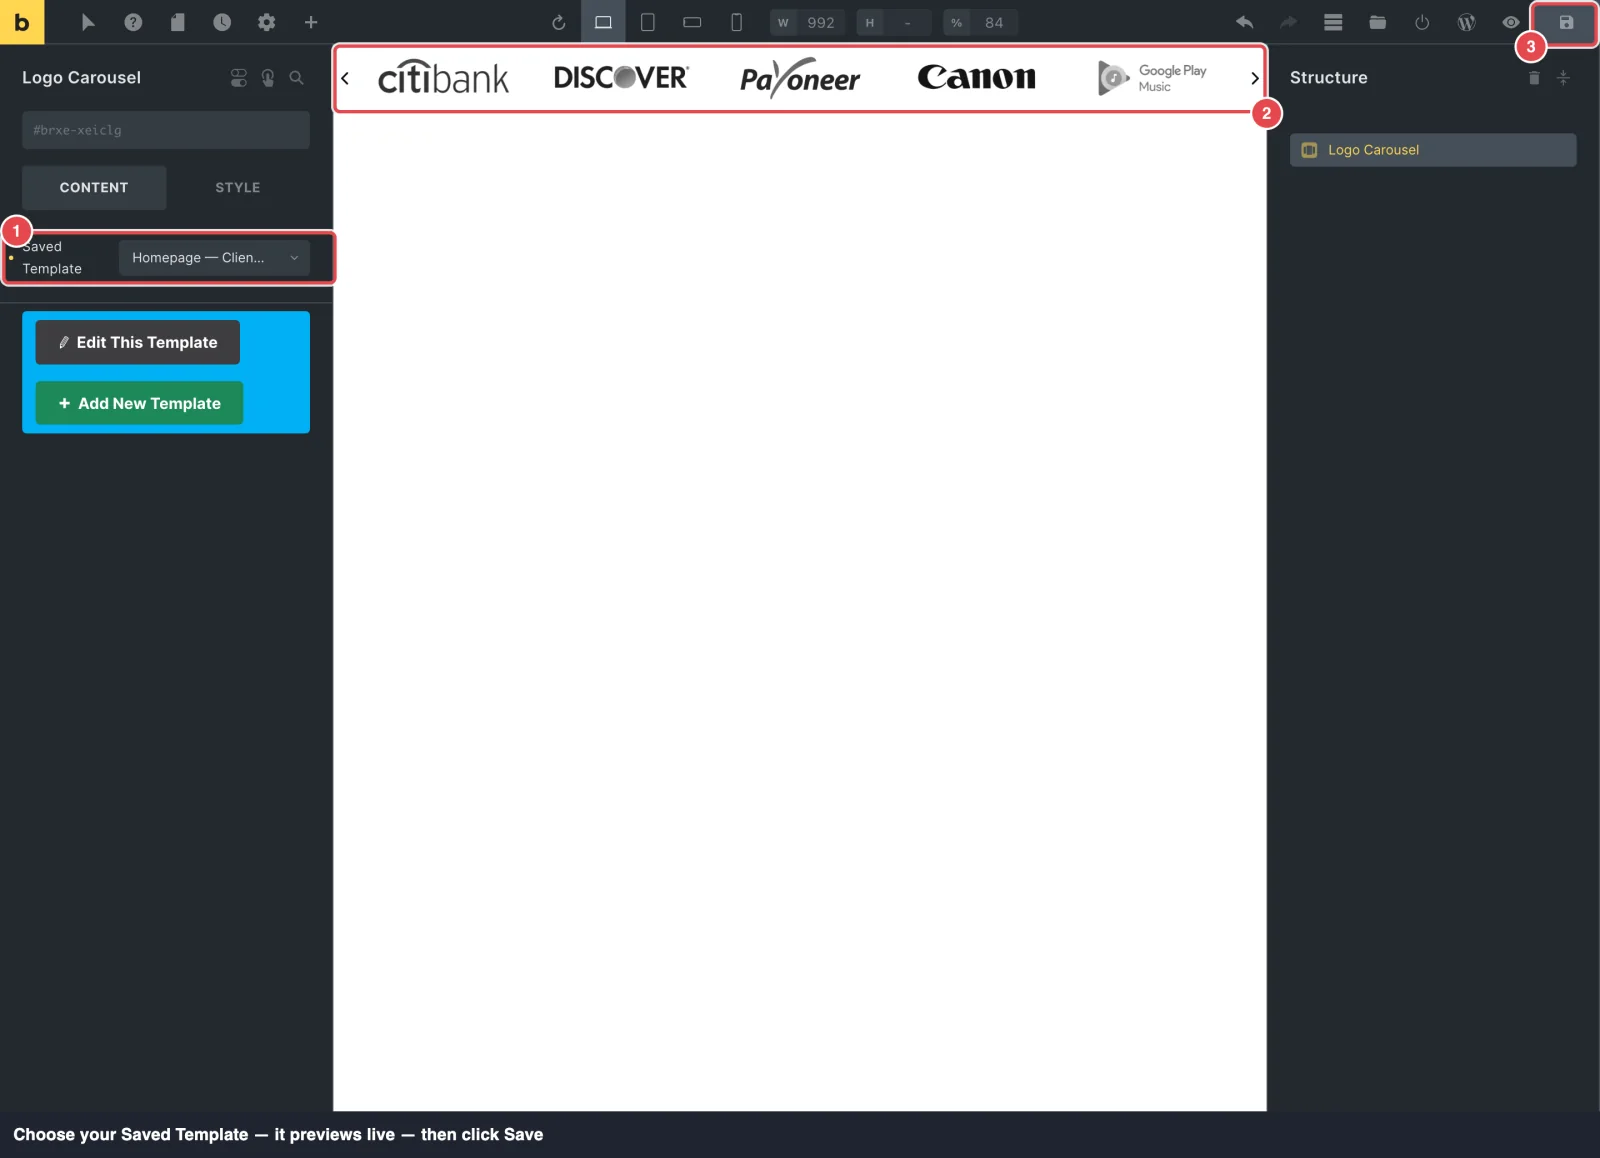Toggle element conditions icon in Logo Carousel header

coord(238,77)
